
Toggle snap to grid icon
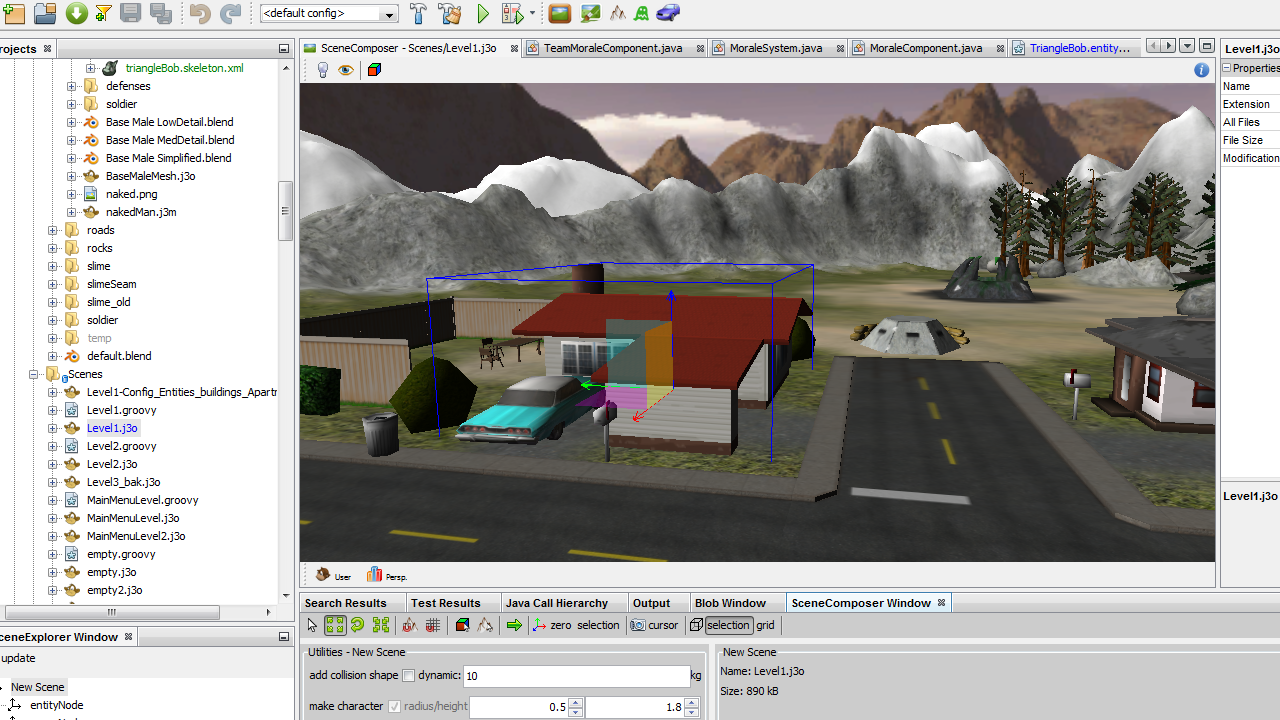[432, 625]
